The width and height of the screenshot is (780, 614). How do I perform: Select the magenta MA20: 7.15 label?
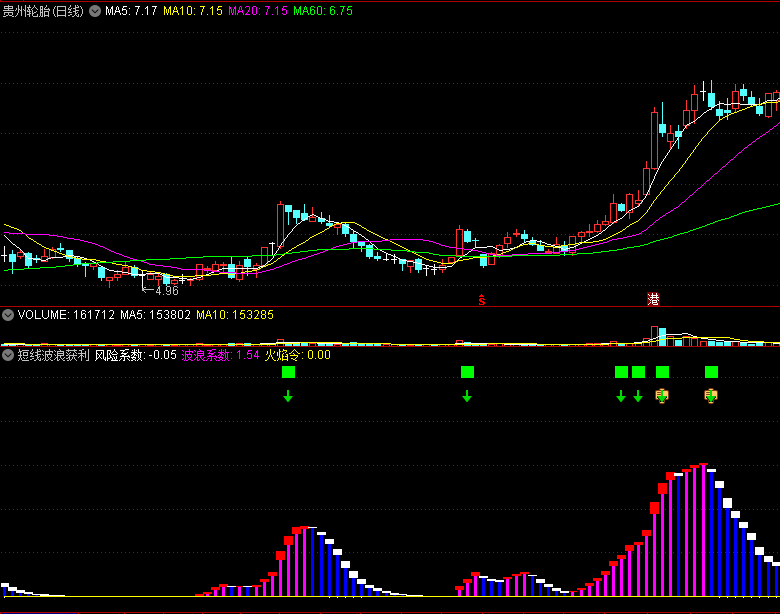point(258,11)
